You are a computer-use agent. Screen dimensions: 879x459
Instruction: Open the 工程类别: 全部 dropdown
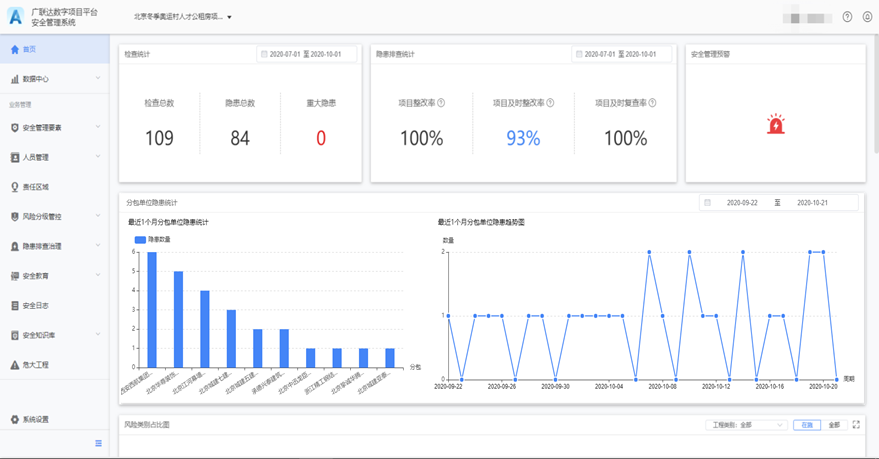746,425
